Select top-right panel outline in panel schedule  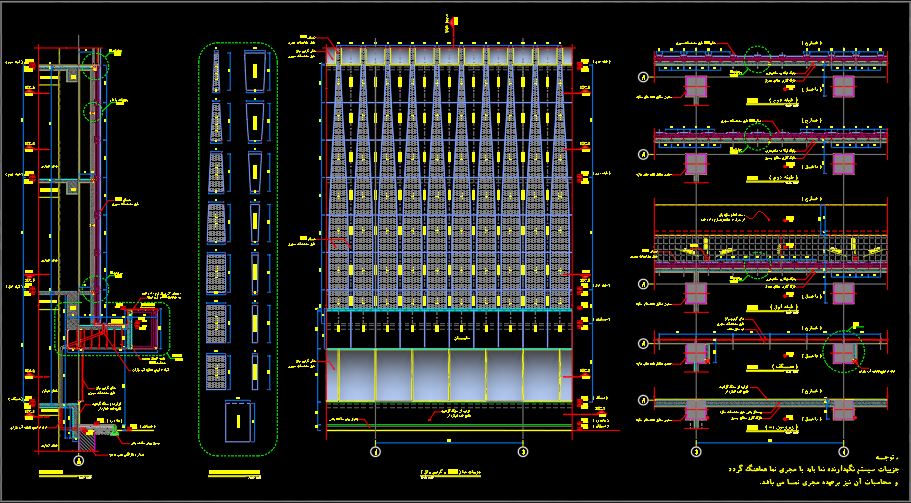pos(255,71)
